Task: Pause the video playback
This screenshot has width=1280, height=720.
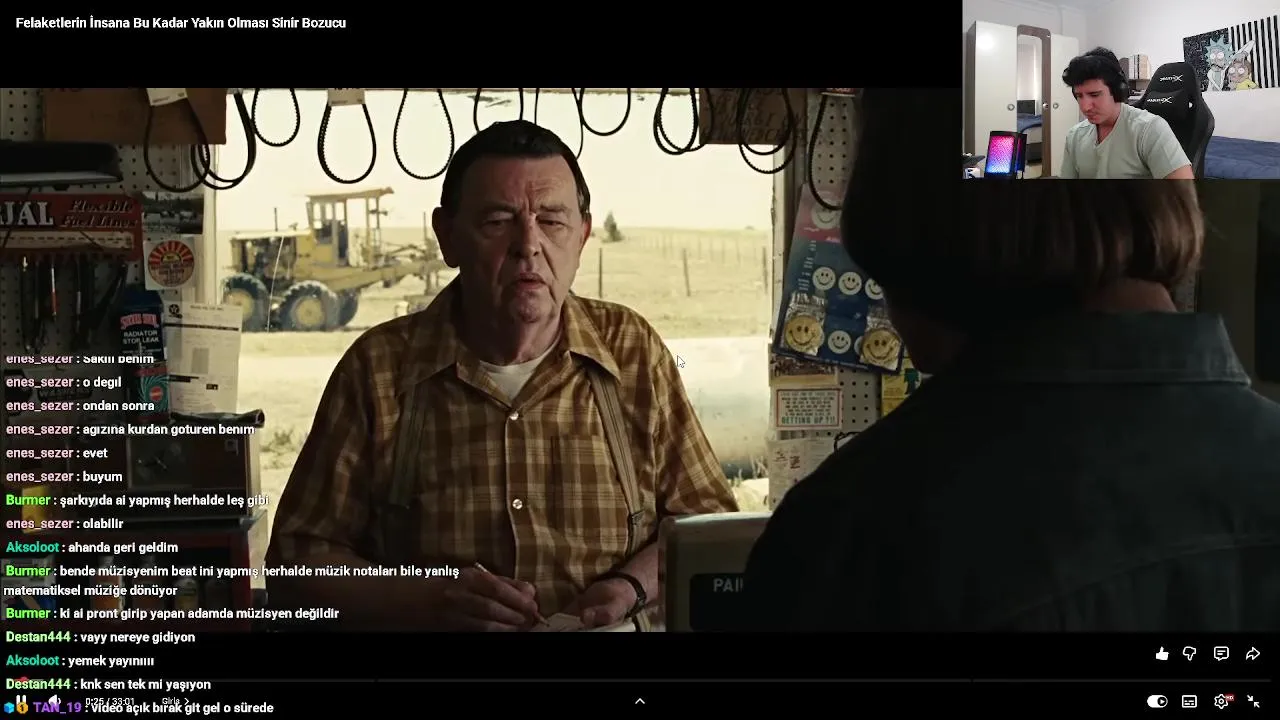Action: 20,701
